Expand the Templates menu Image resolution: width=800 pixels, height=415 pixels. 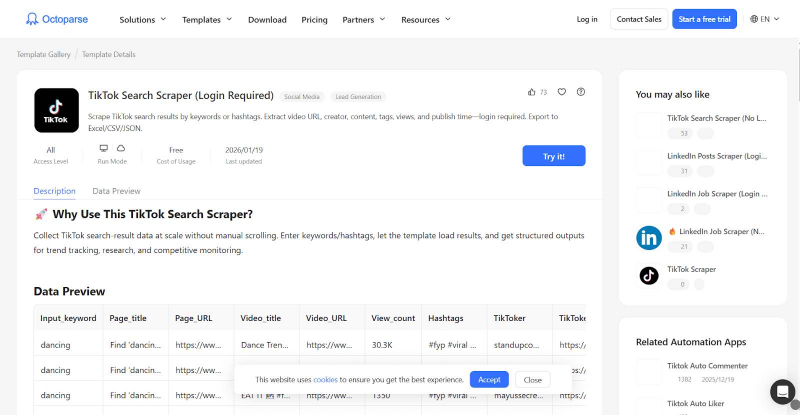point(207,19)
